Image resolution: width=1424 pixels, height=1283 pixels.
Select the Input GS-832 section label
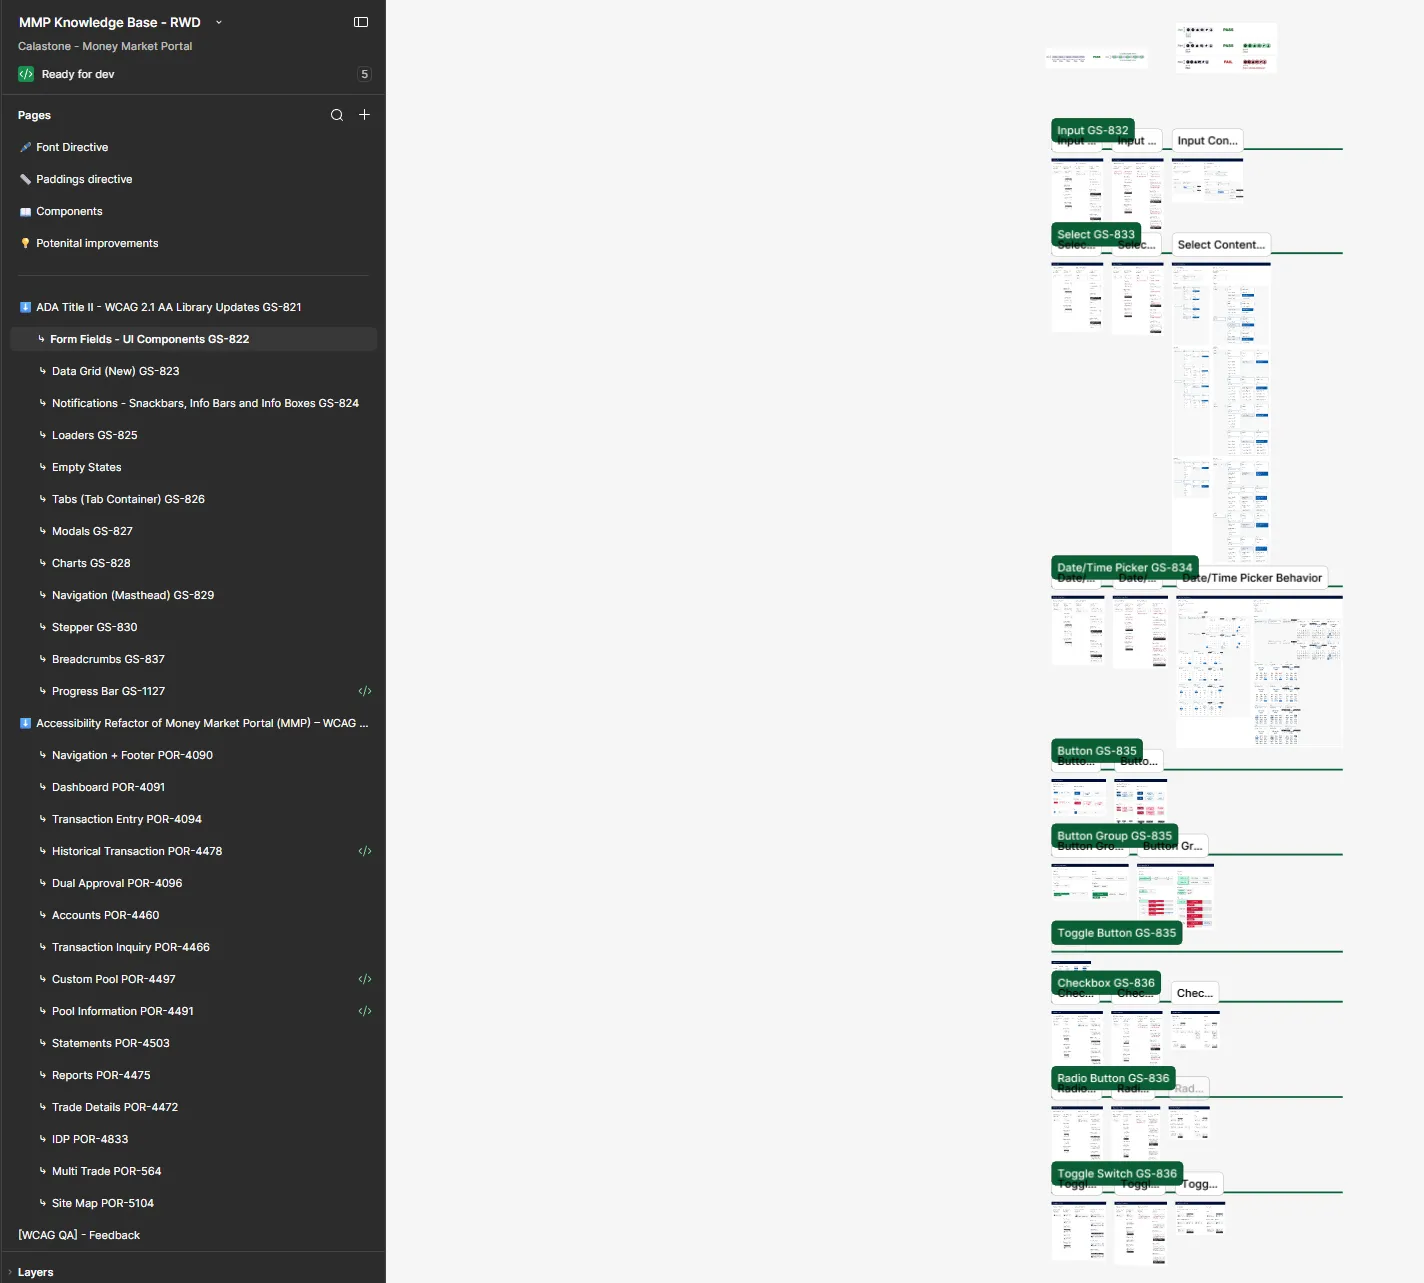[x=1093, y=130]
